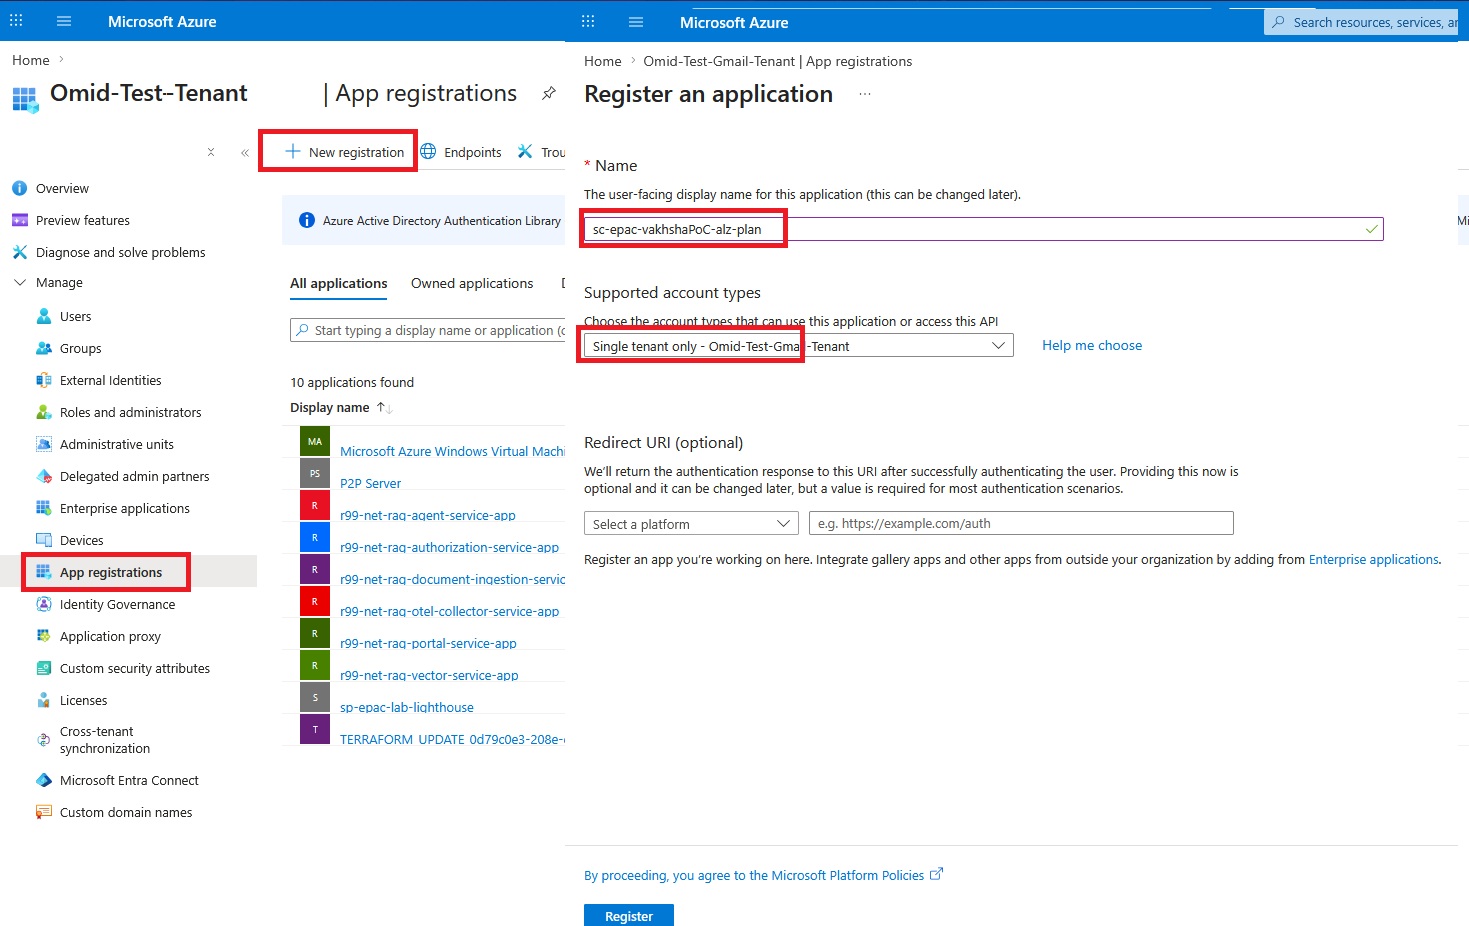1469x926 pixels.
Task: Open the Help me choose link
Action: pyautogui.click(x=1091, y=345)
